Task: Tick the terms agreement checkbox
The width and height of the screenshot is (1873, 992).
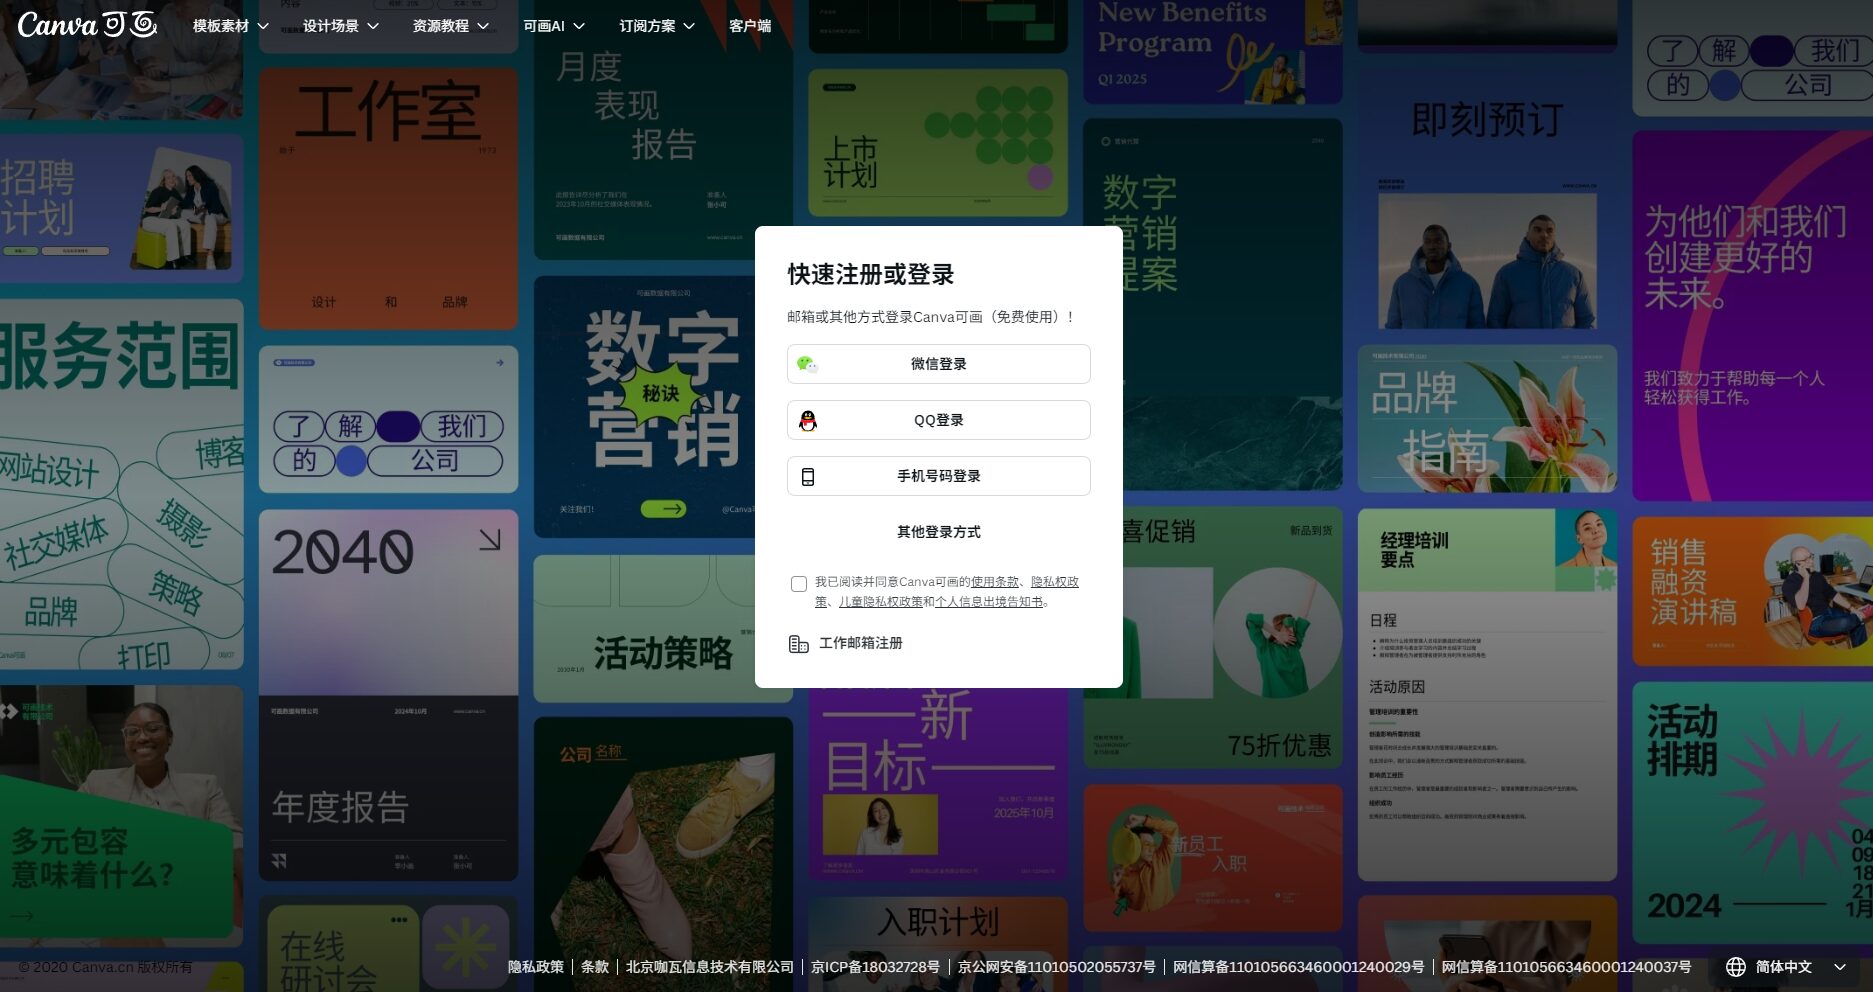Action: tap(799, 584)
